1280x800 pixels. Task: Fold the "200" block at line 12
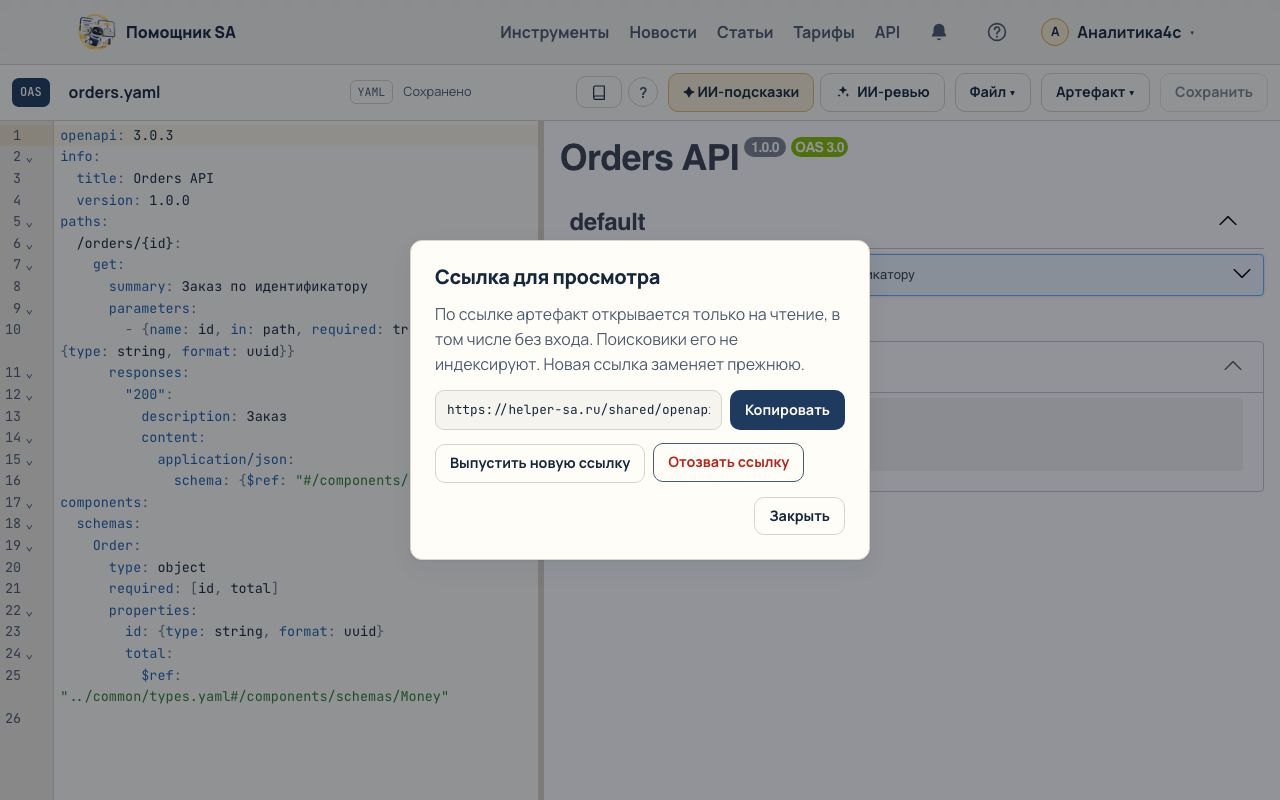29,396
